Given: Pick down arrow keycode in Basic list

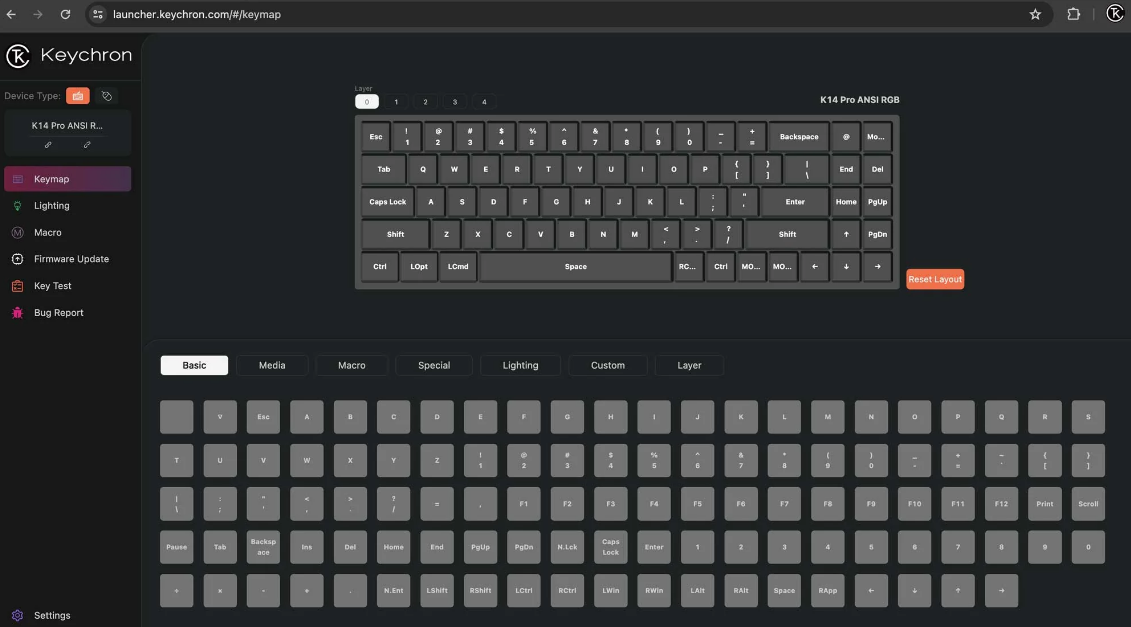Looking at the screenshot, I should pyautogui.click(x=915, y=590).
